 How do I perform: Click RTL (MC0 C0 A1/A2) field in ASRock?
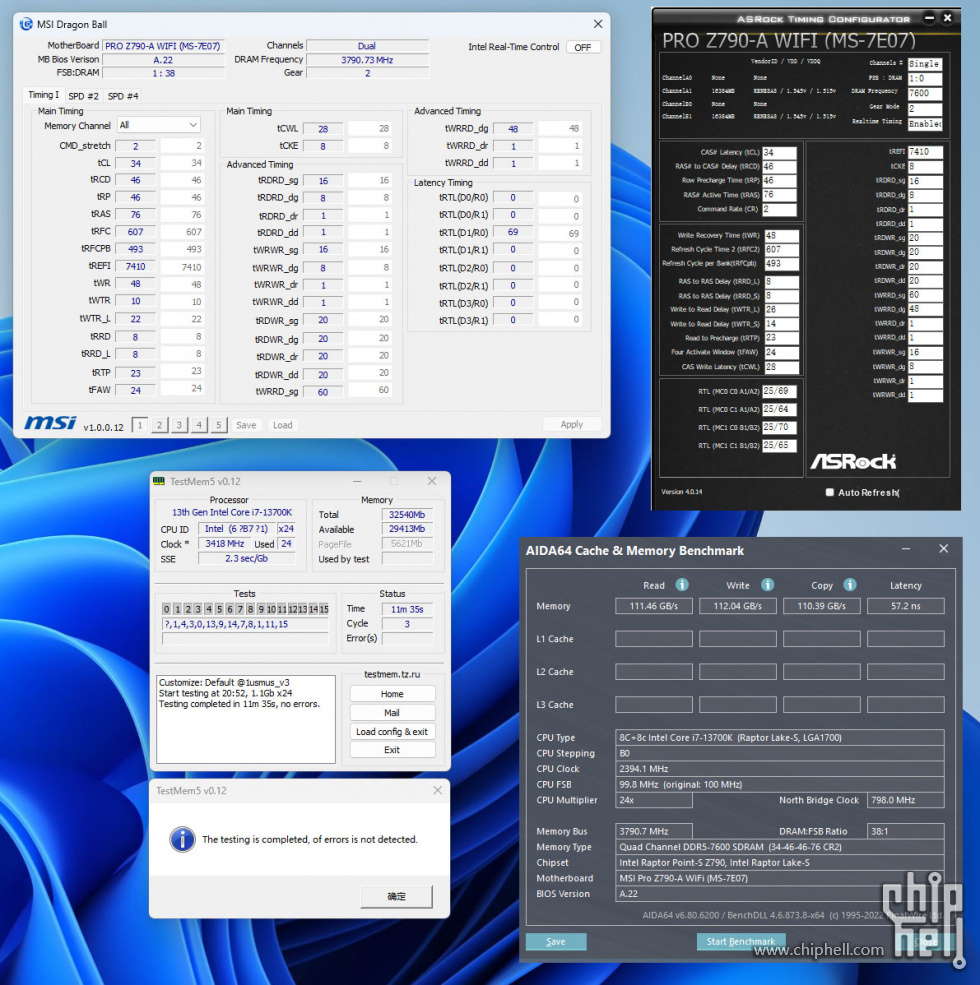(x=780, y=391)
